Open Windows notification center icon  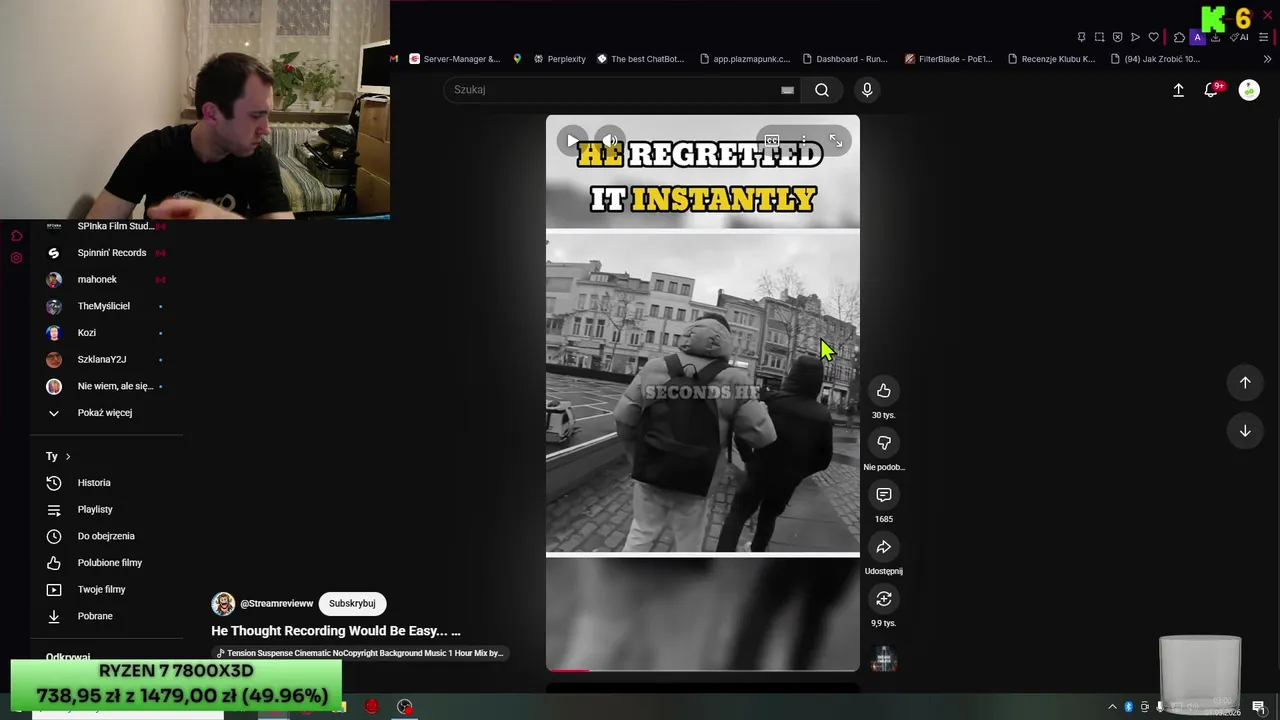tap(1259, 707)
